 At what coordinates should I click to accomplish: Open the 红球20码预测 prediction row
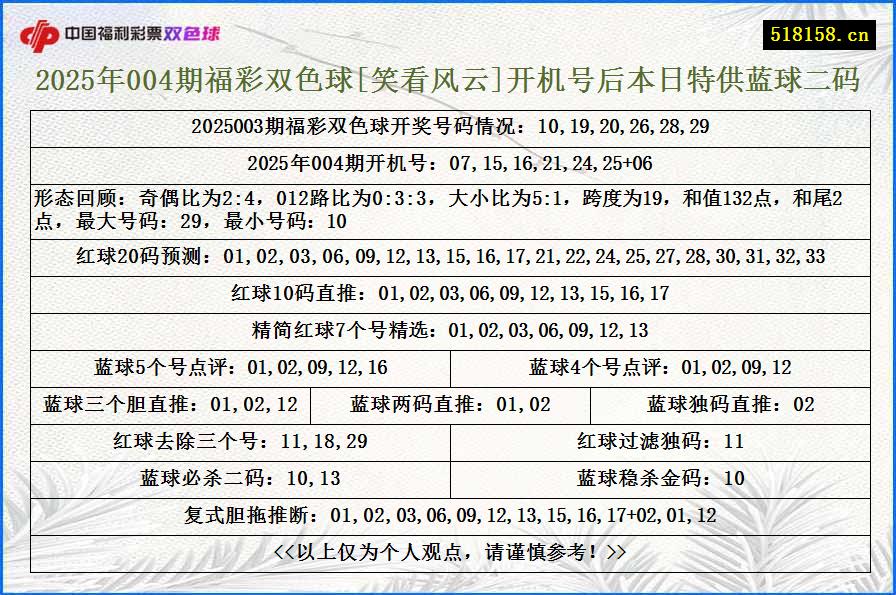[x=448, y=257]
